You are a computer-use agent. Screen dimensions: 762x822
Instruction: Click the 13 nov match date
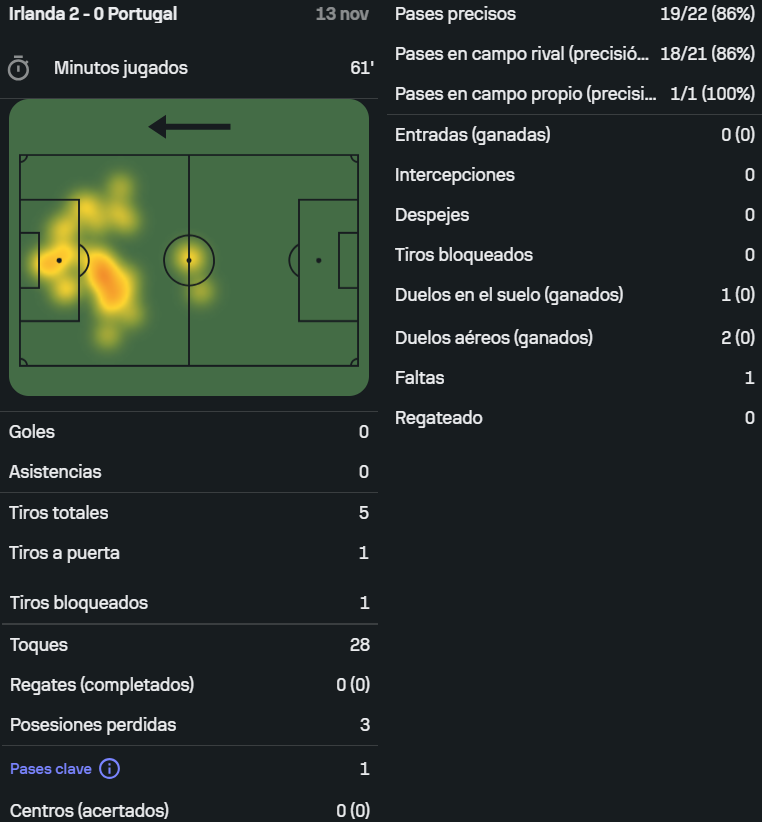click(341, 14)
